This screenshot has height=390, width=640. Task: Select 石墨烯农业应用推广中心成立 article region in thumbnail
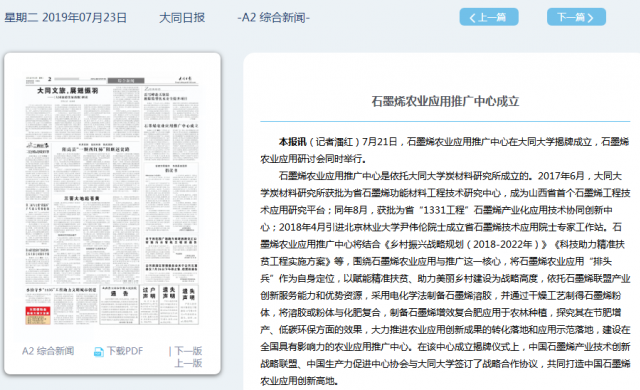coord(171,141)
